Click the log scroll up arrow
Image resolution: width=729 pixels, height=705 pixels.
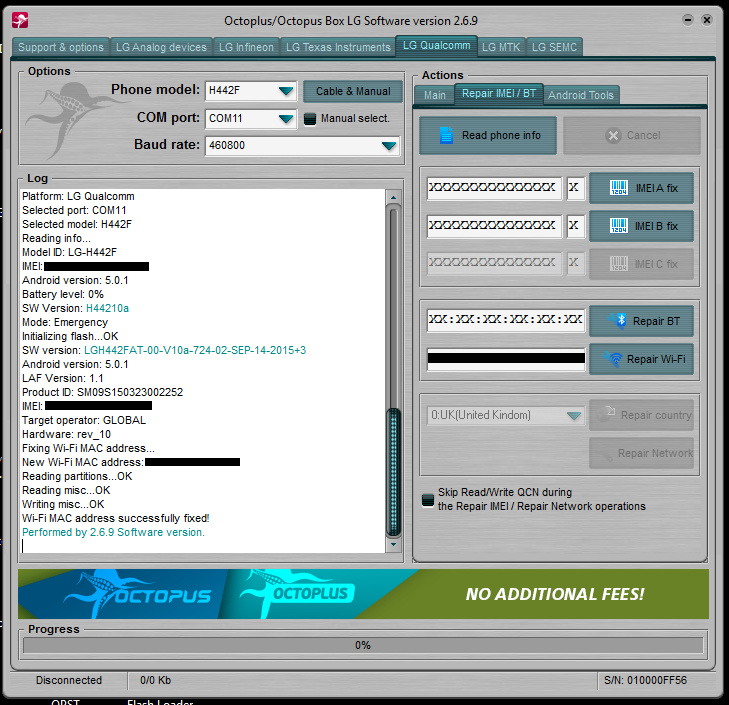coord(393,197)
